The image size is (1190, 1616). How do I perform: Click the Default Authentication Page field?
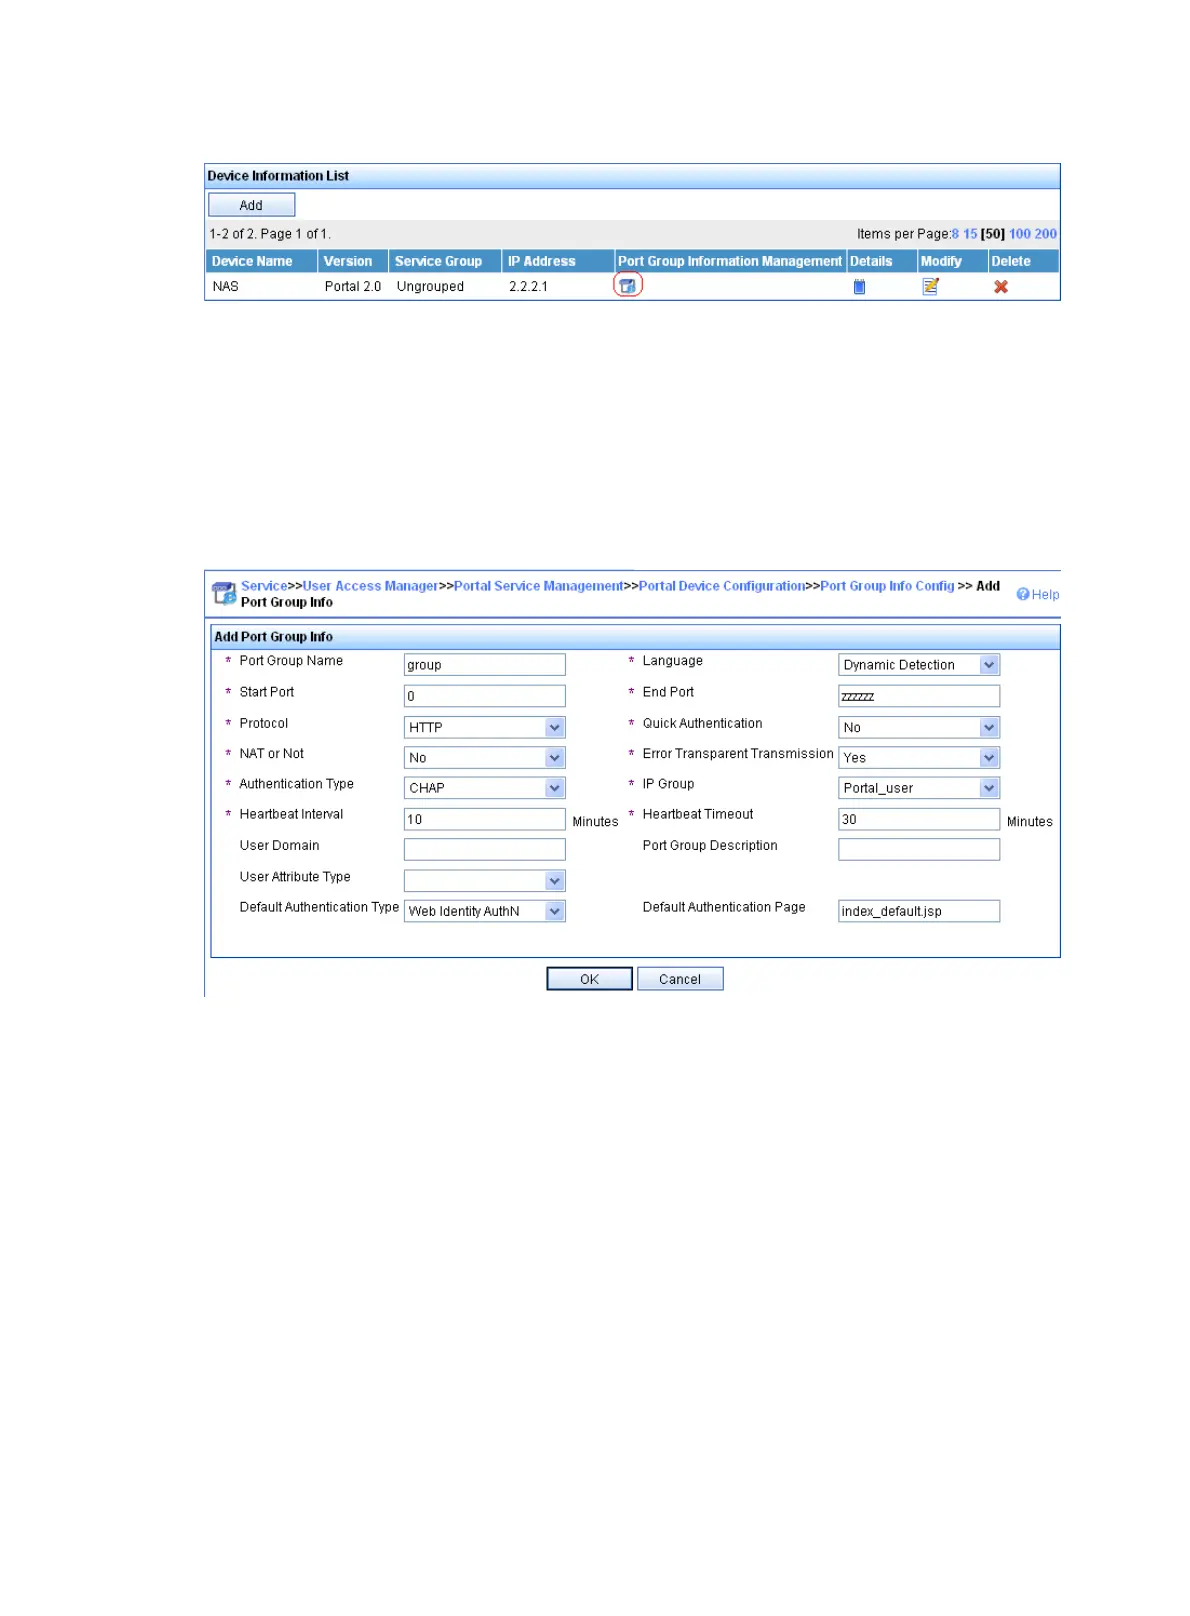click(919, 911)
